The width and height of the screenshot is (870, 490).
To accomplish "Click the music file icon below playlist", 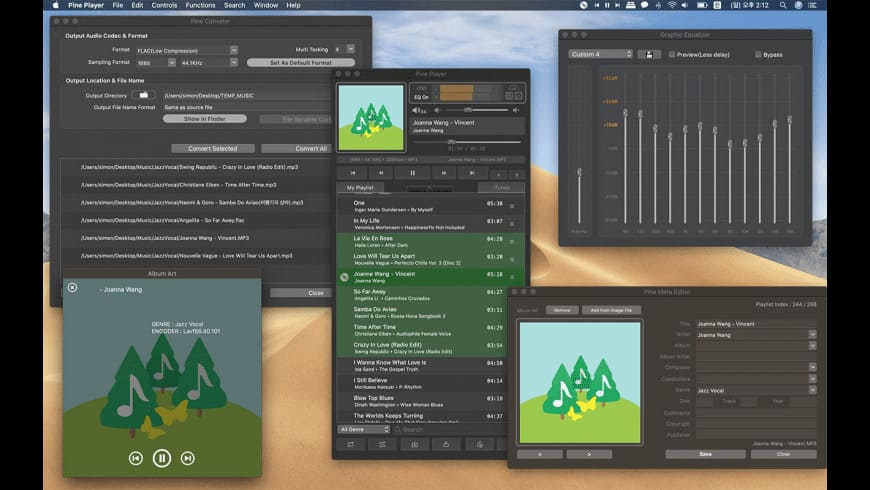I will click(x=479, y=444).
